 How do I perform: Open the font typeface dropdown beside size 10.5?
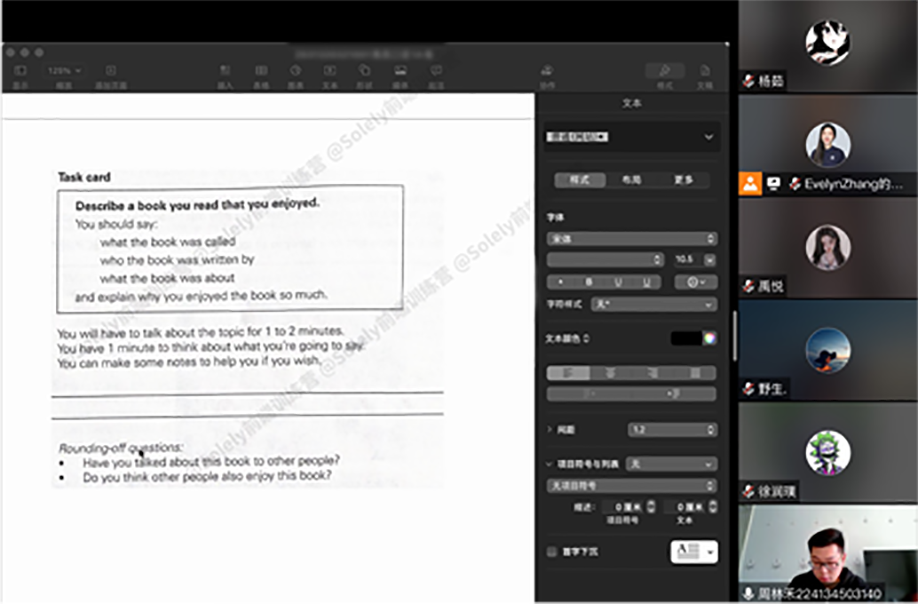[x=605, y=259]
